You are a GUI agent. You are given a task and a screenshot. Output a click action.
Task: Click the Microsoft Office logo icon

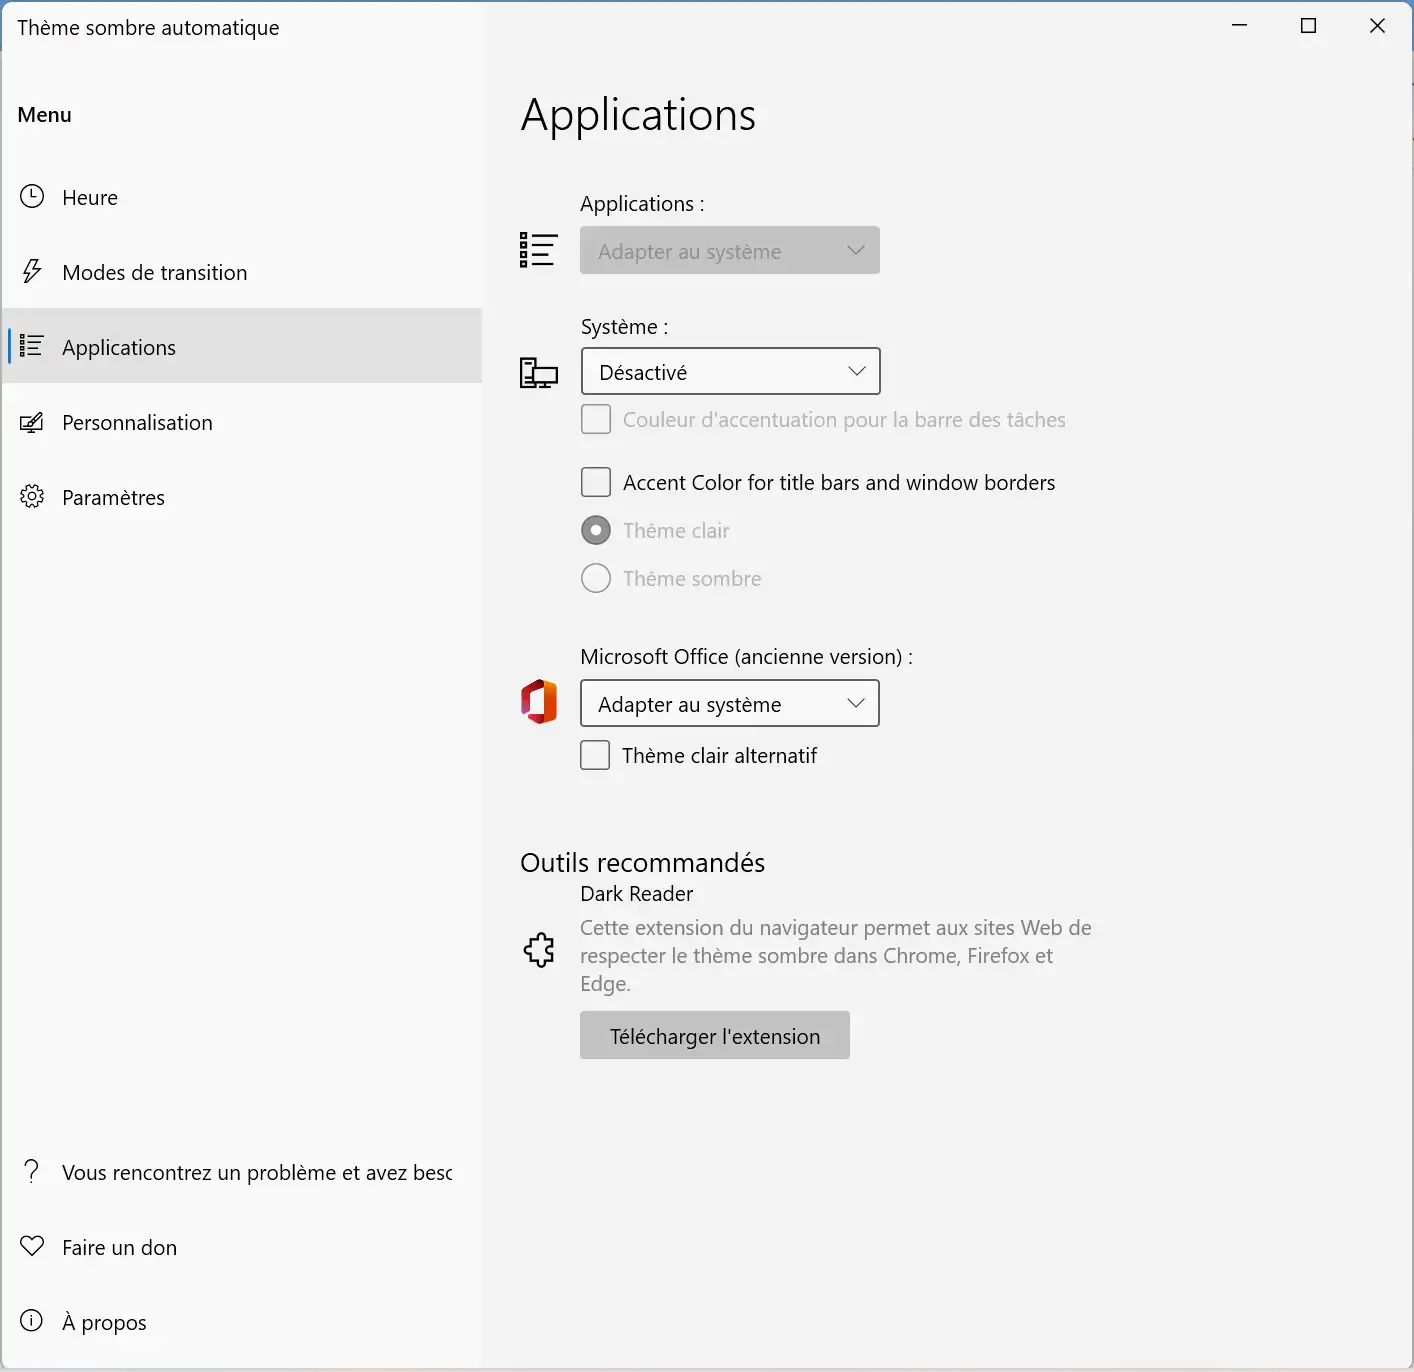click(539, 702)
